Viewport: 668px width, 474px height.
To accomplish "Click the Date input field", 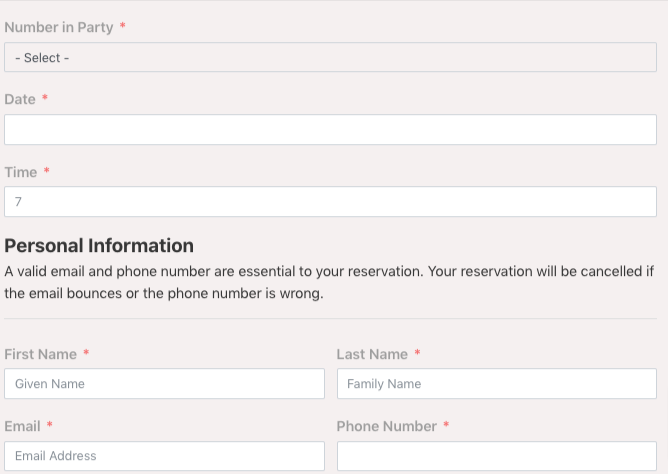I will [330, 130].
